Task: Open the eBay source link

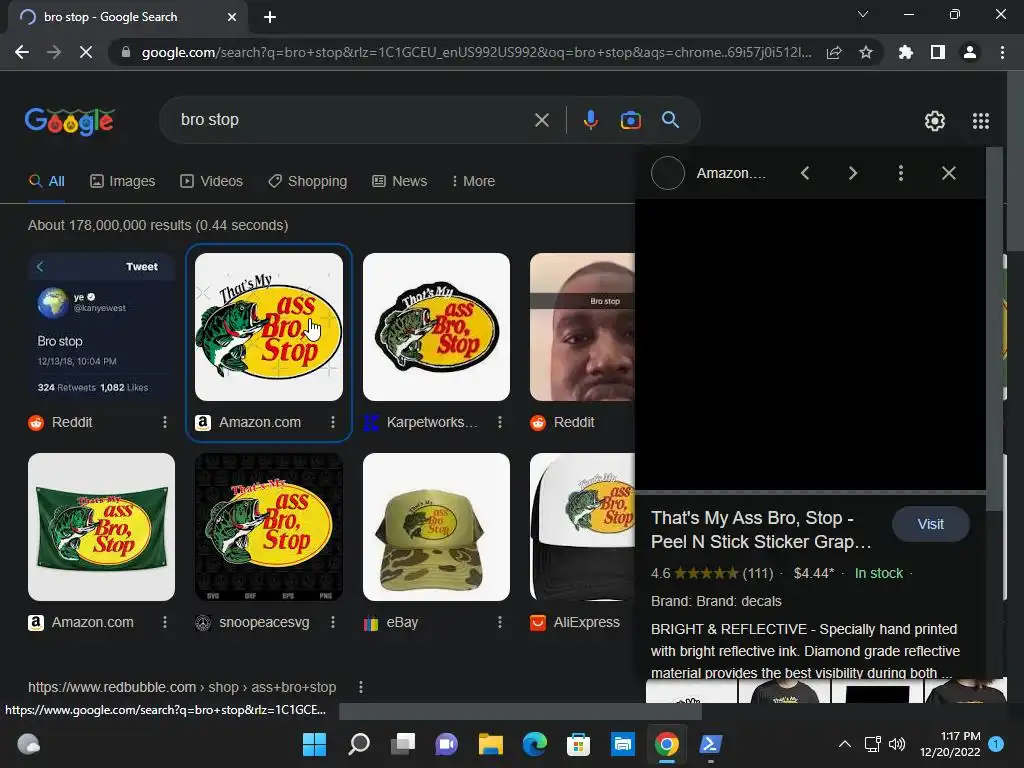Action: pos(402,622)
